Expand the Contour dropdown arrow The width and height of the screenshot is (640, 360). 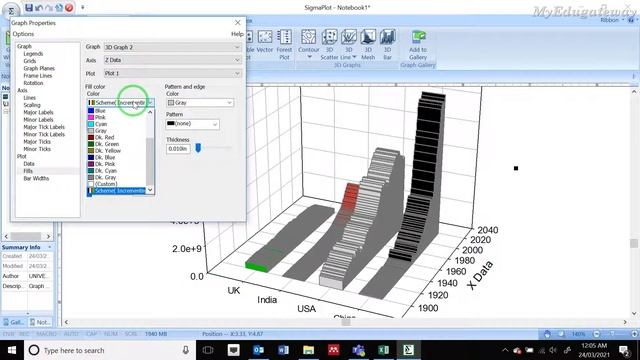[x=309, y=57]
